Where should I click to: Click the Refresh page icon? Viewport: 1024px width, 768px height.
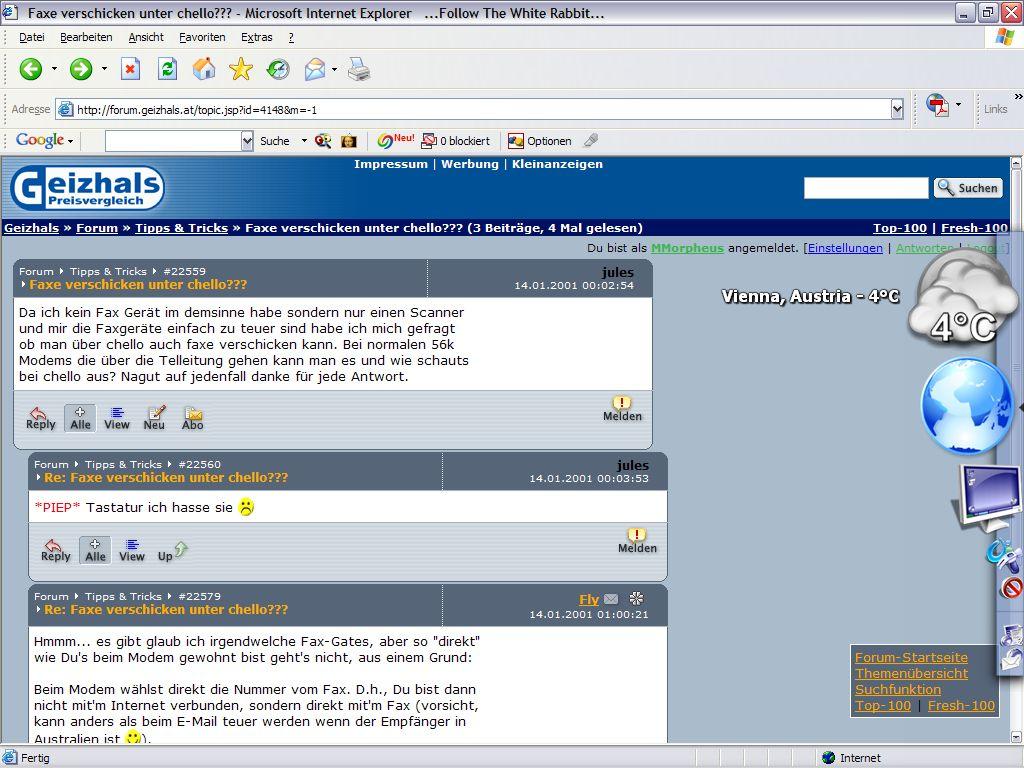tap(167, 69)
